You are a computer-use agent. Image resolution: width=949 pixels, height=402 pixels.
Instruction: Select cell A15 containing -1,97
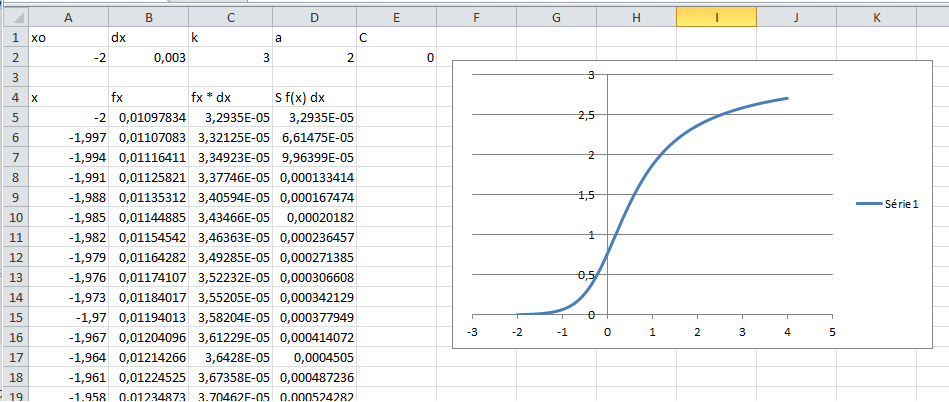tap(68, 317)
